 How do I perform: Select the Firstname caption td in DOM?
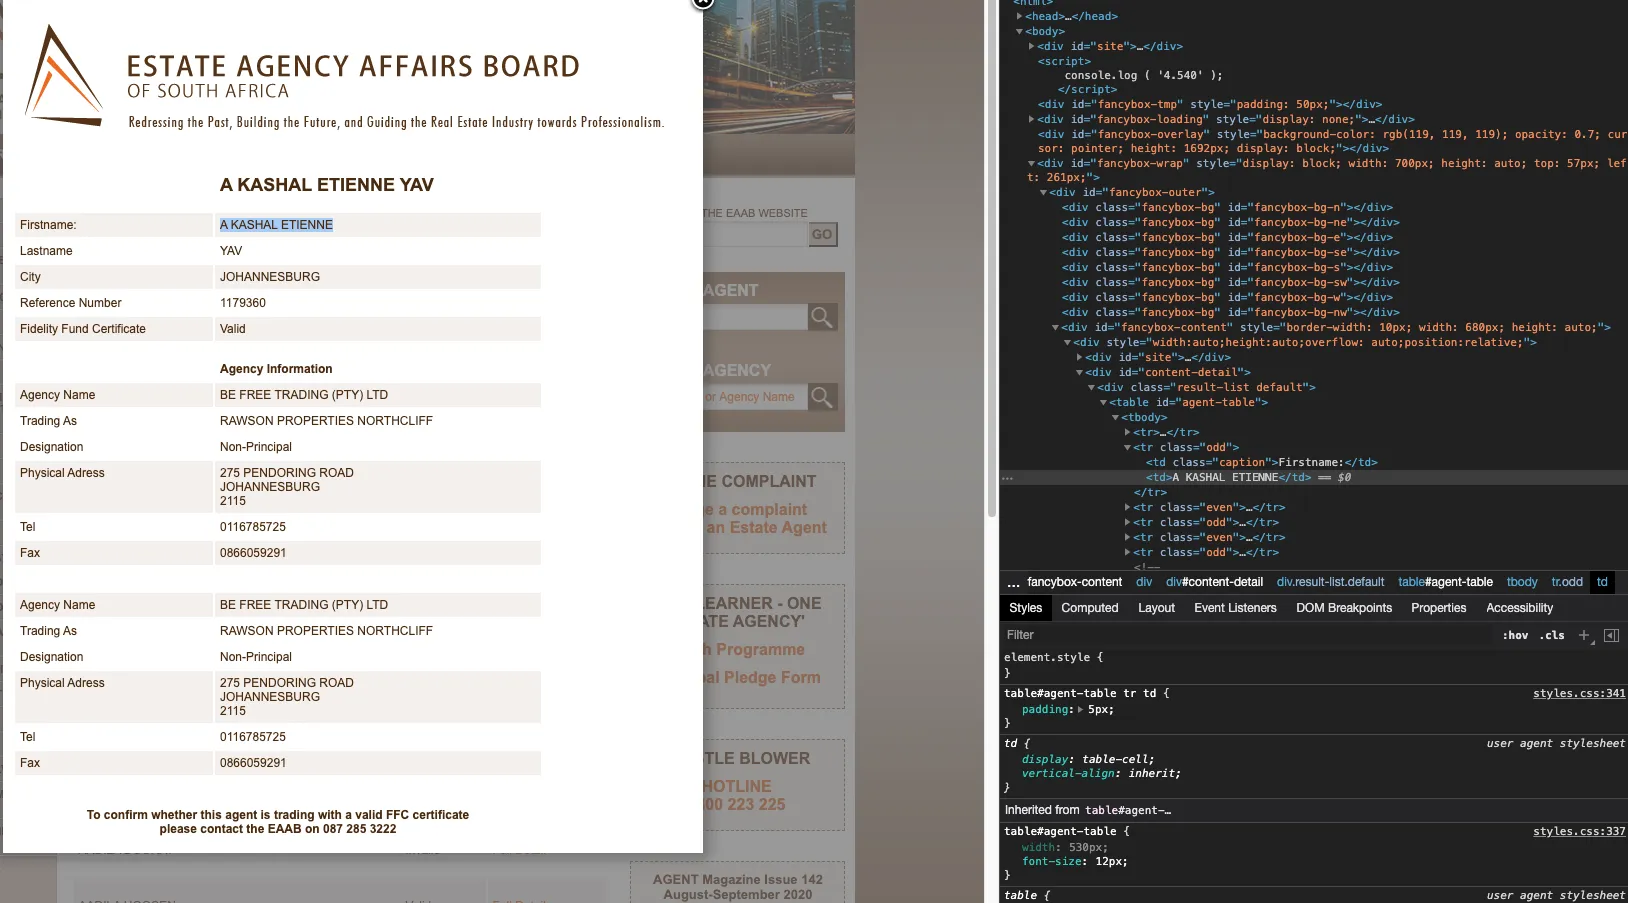(1262, 463)
